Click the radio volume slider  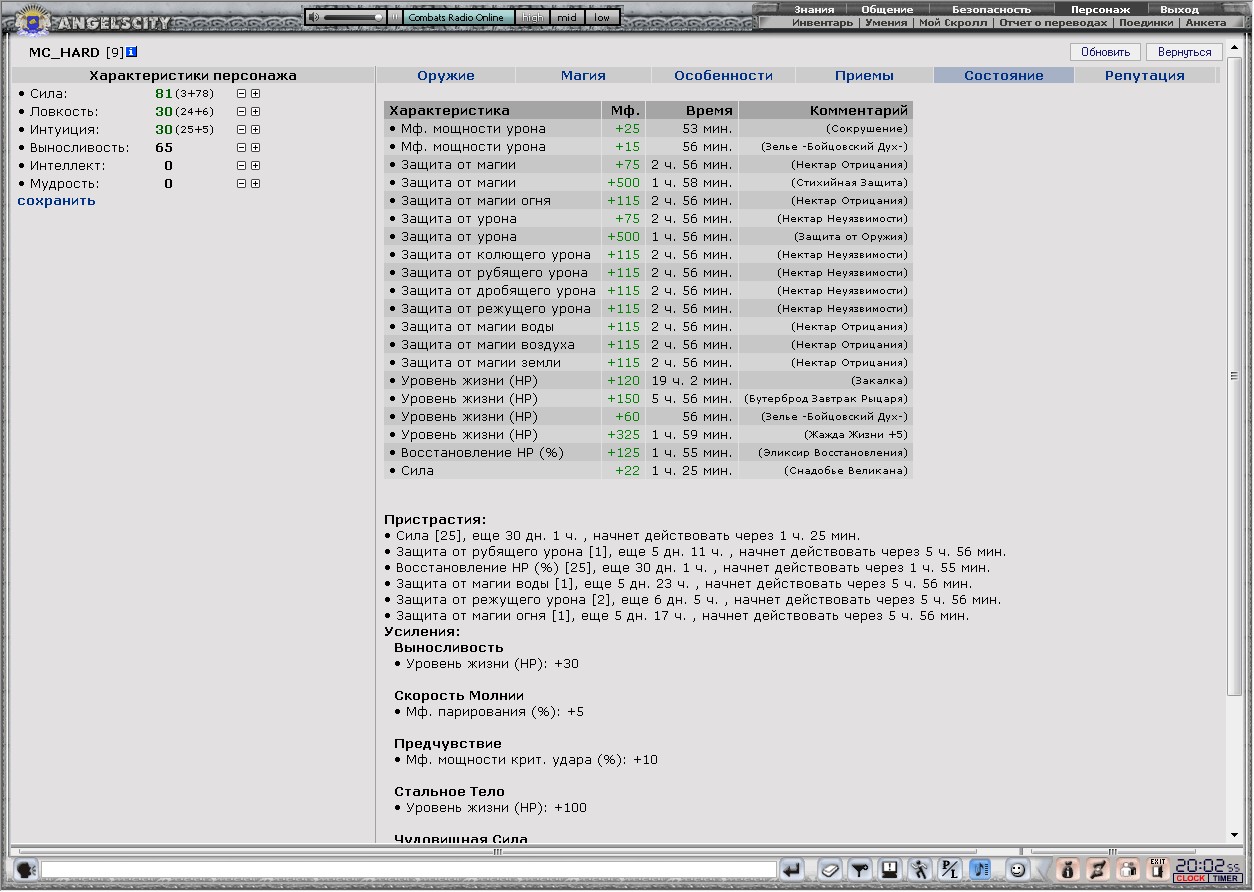pos(354,17)
